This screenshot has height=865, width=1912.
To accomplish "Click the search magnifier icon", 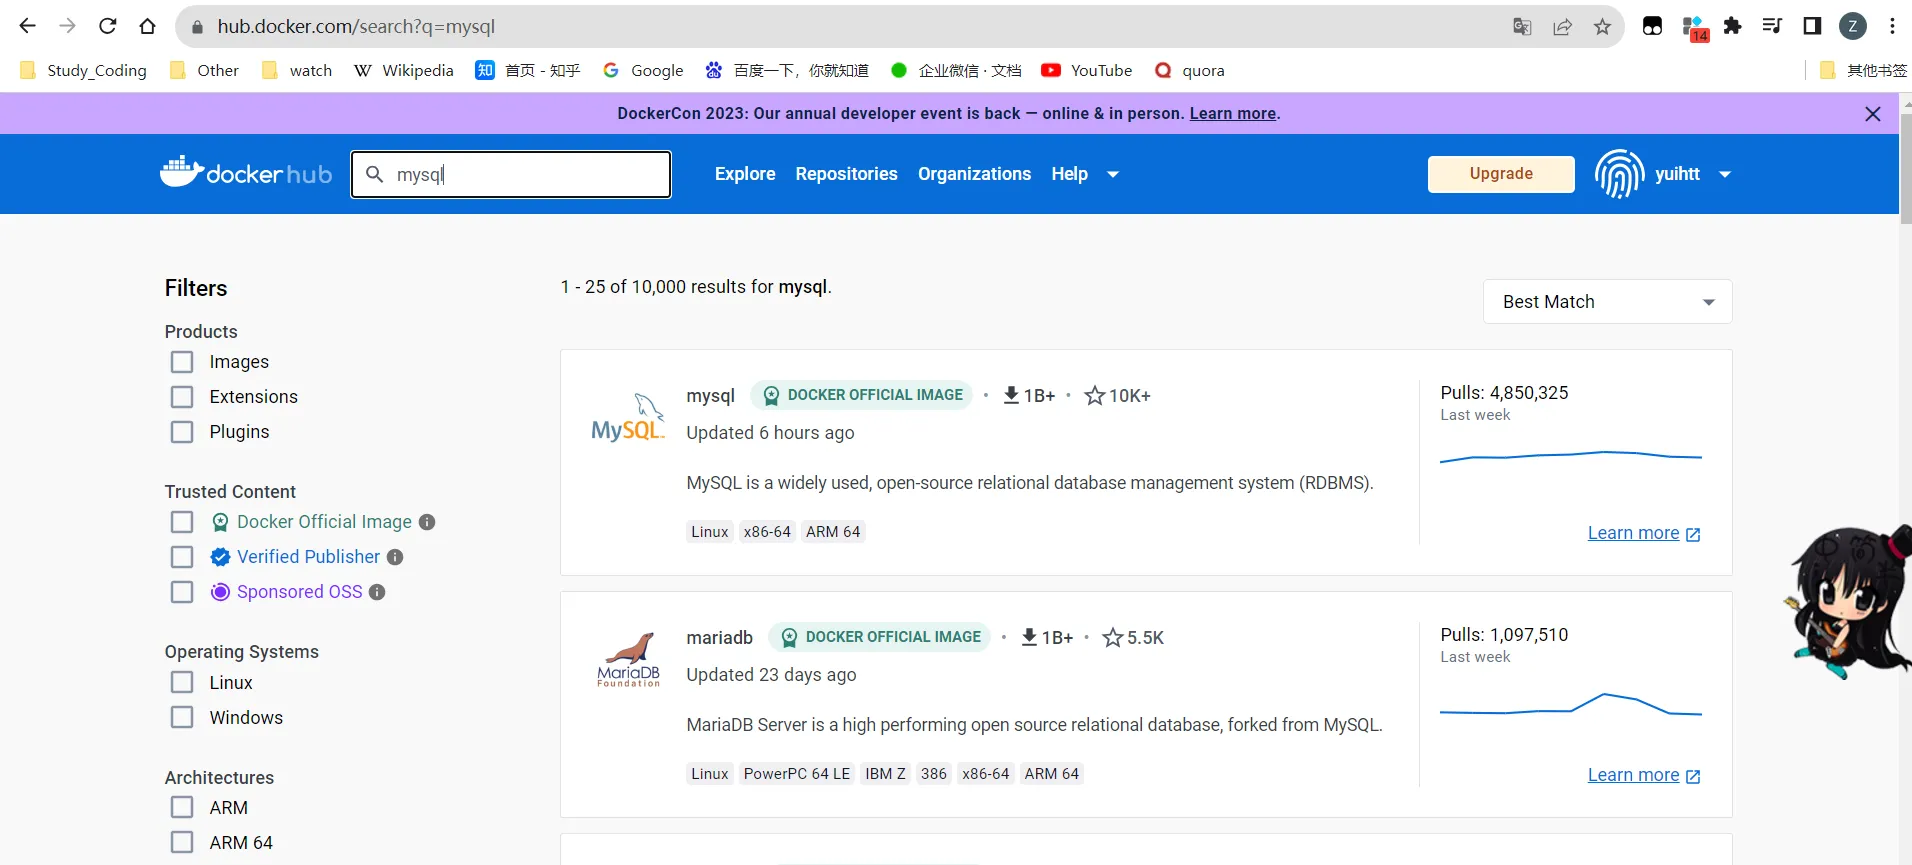I will 375,174.
